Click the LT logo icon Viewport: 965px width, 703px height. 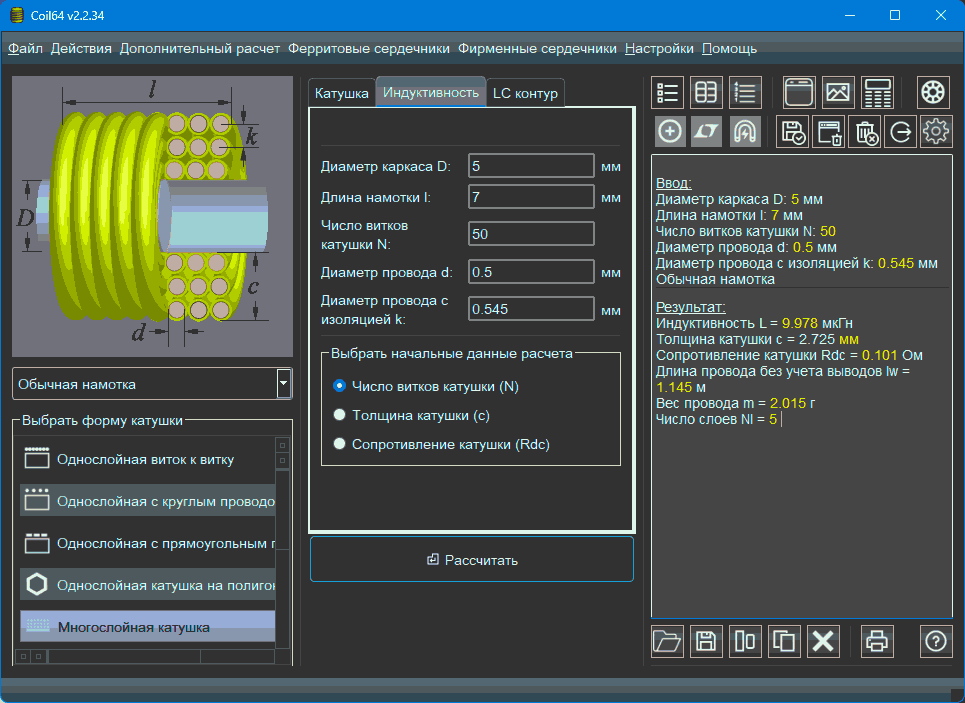[706, 132]
